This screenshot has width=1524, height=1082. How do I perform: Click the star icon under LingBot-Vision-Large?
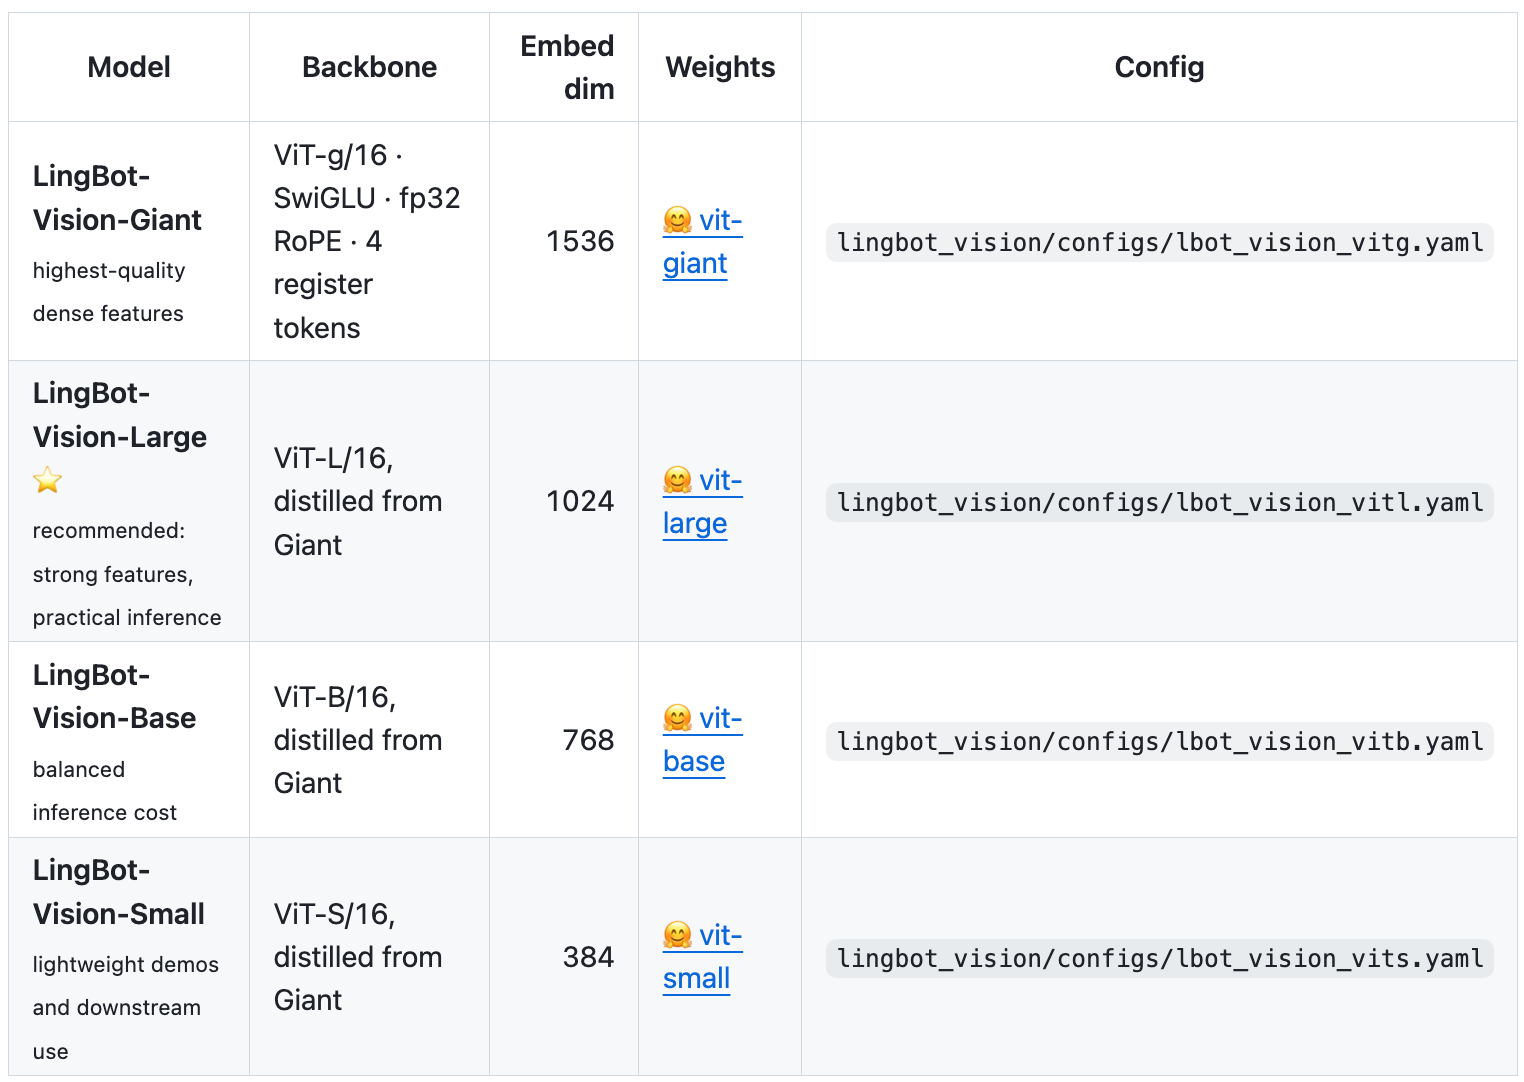click(x=47, y=481)
